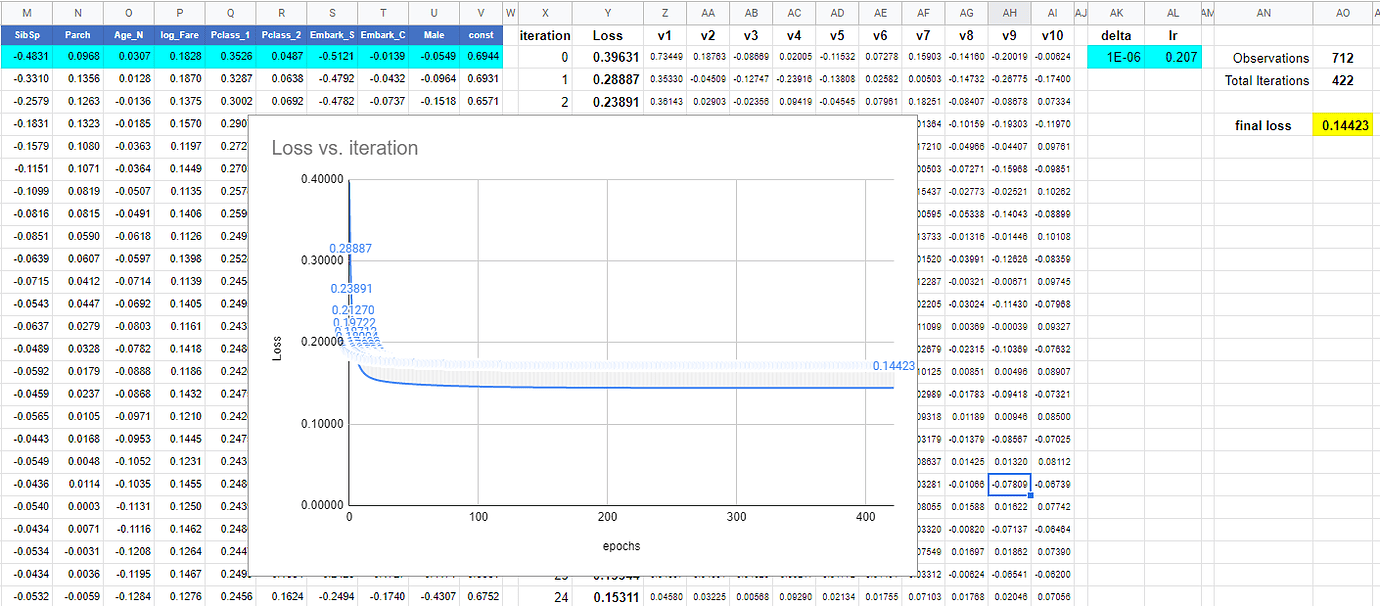Select column header AH

pyautogui.click(x=1008, y=12)
